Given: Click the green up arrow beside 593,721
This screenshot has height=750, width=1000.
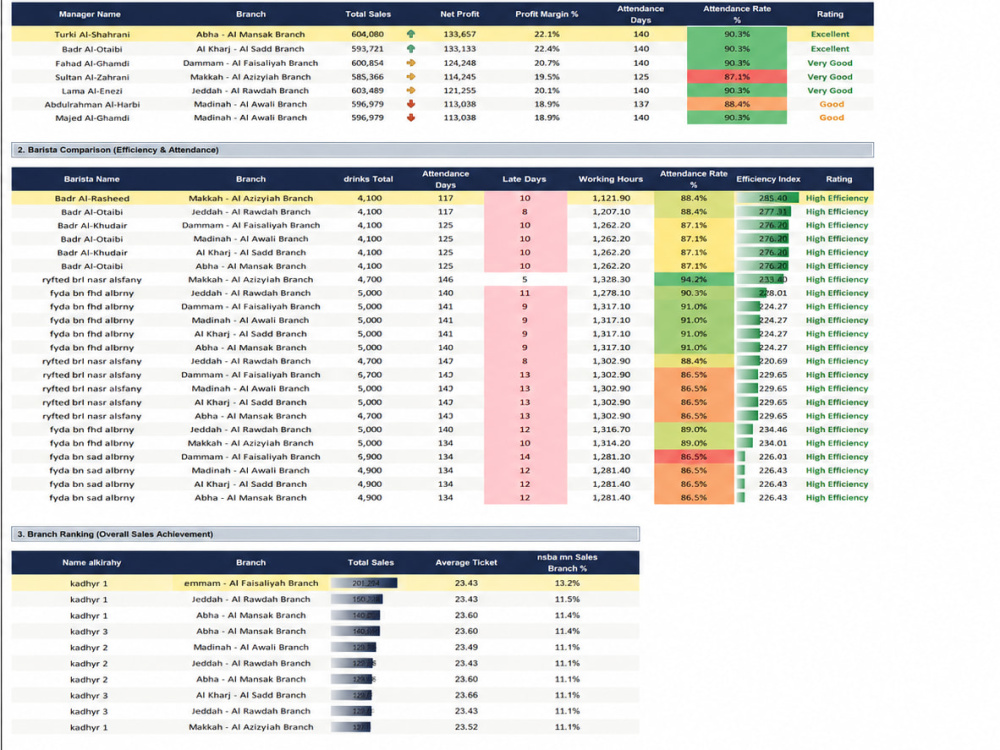Looking at the screenshot, I should (x=411, y=48).
